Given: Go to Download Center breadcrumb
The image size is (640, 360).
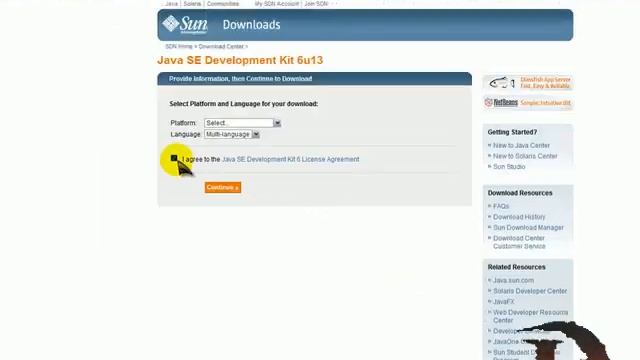Looking at the screenshot, I should point(221,47).
